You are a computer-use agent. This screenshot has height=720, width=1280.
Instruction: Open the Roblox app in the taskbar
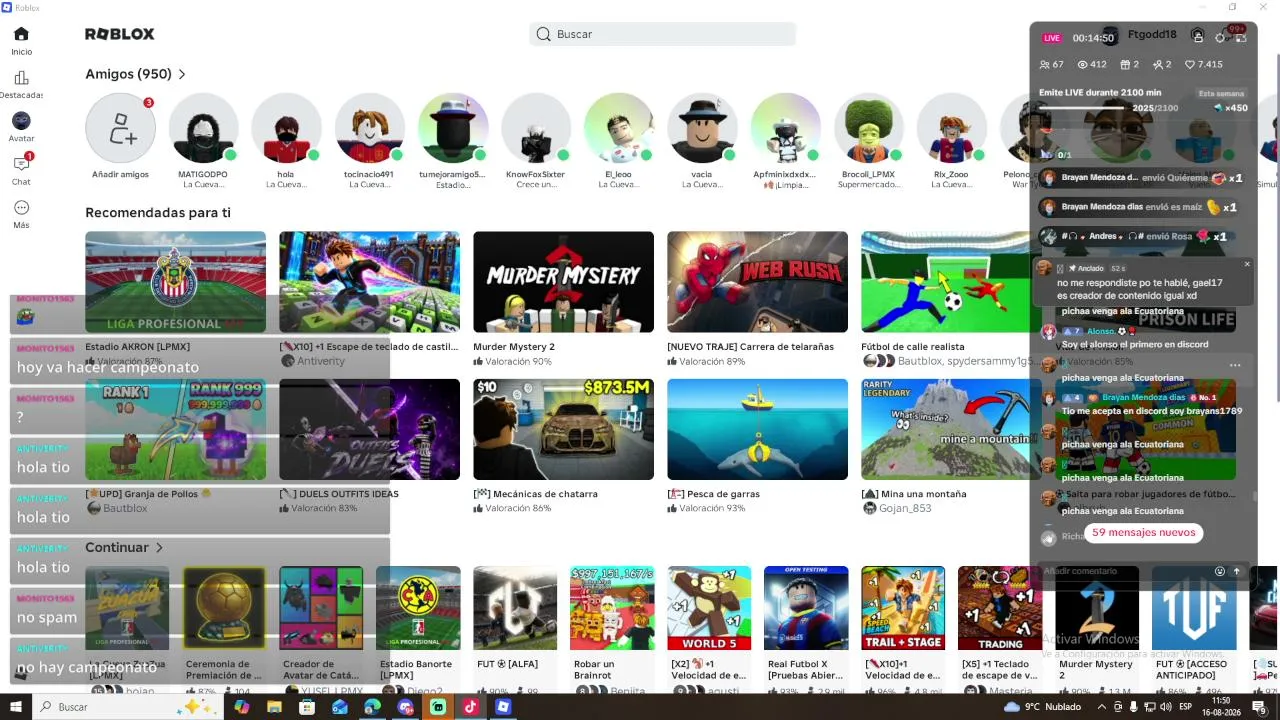503,707
